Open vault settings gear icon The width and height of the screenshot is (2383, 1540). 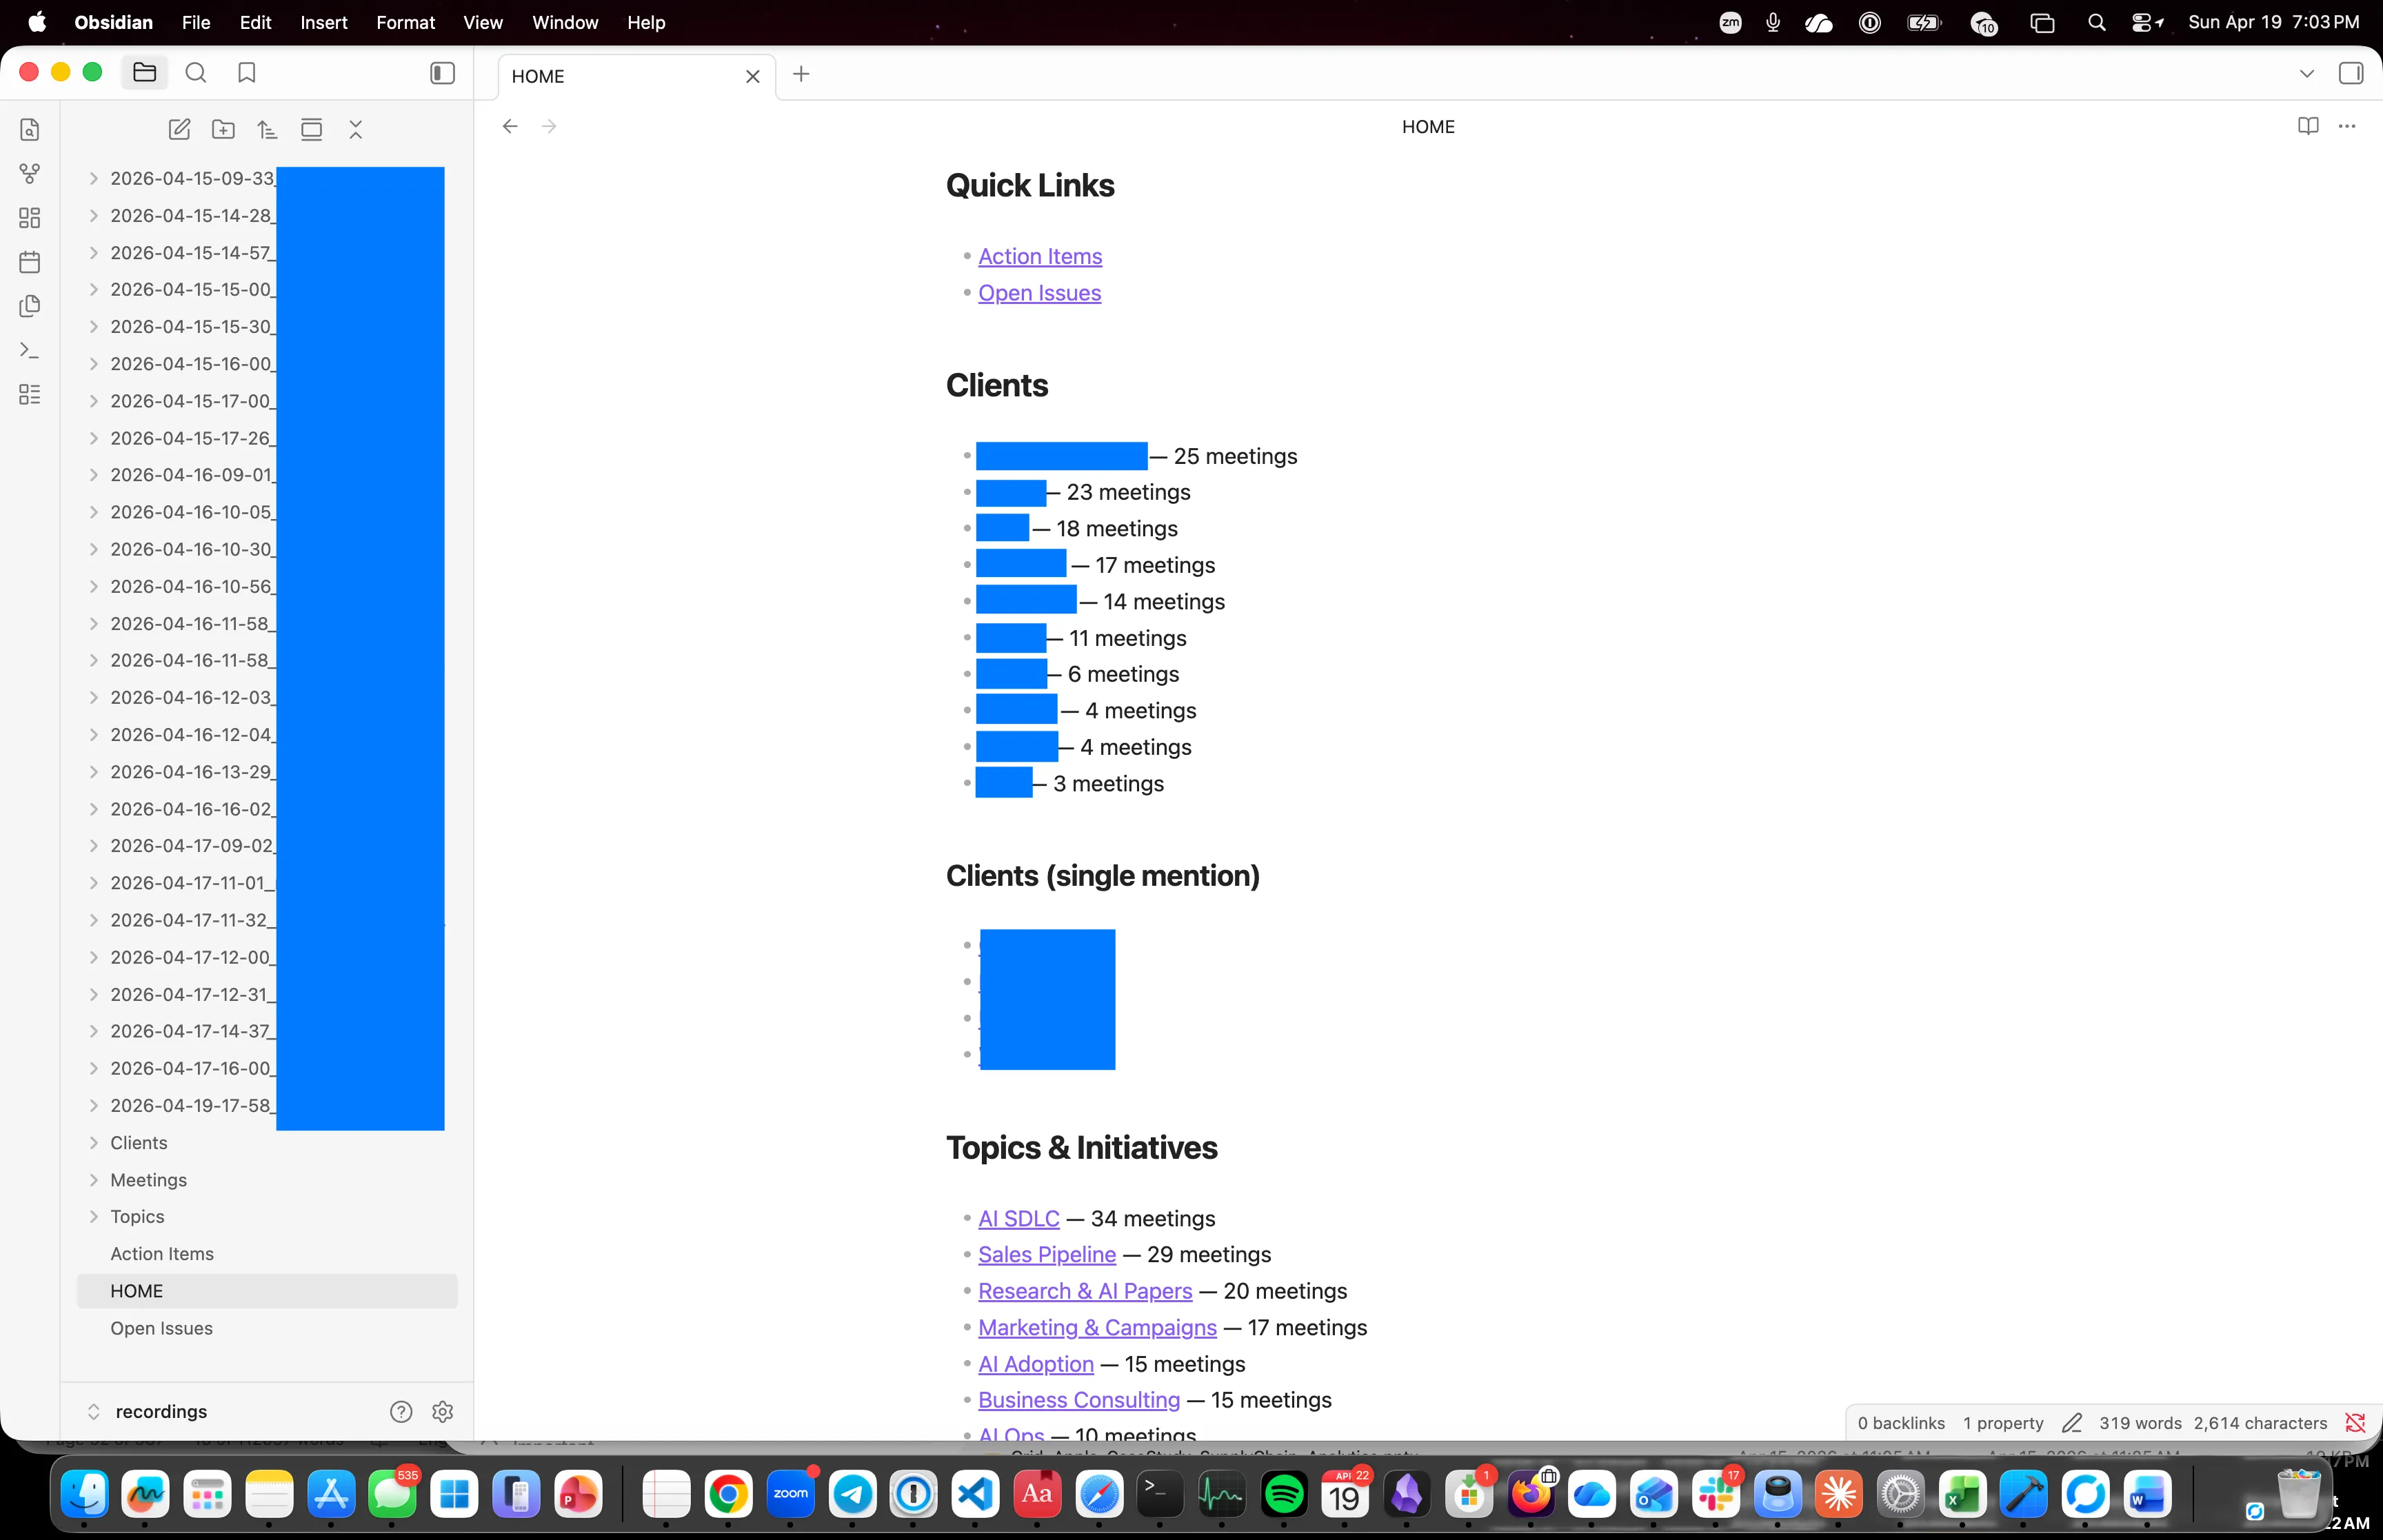pyautogui.click(x=443, y=1411)
